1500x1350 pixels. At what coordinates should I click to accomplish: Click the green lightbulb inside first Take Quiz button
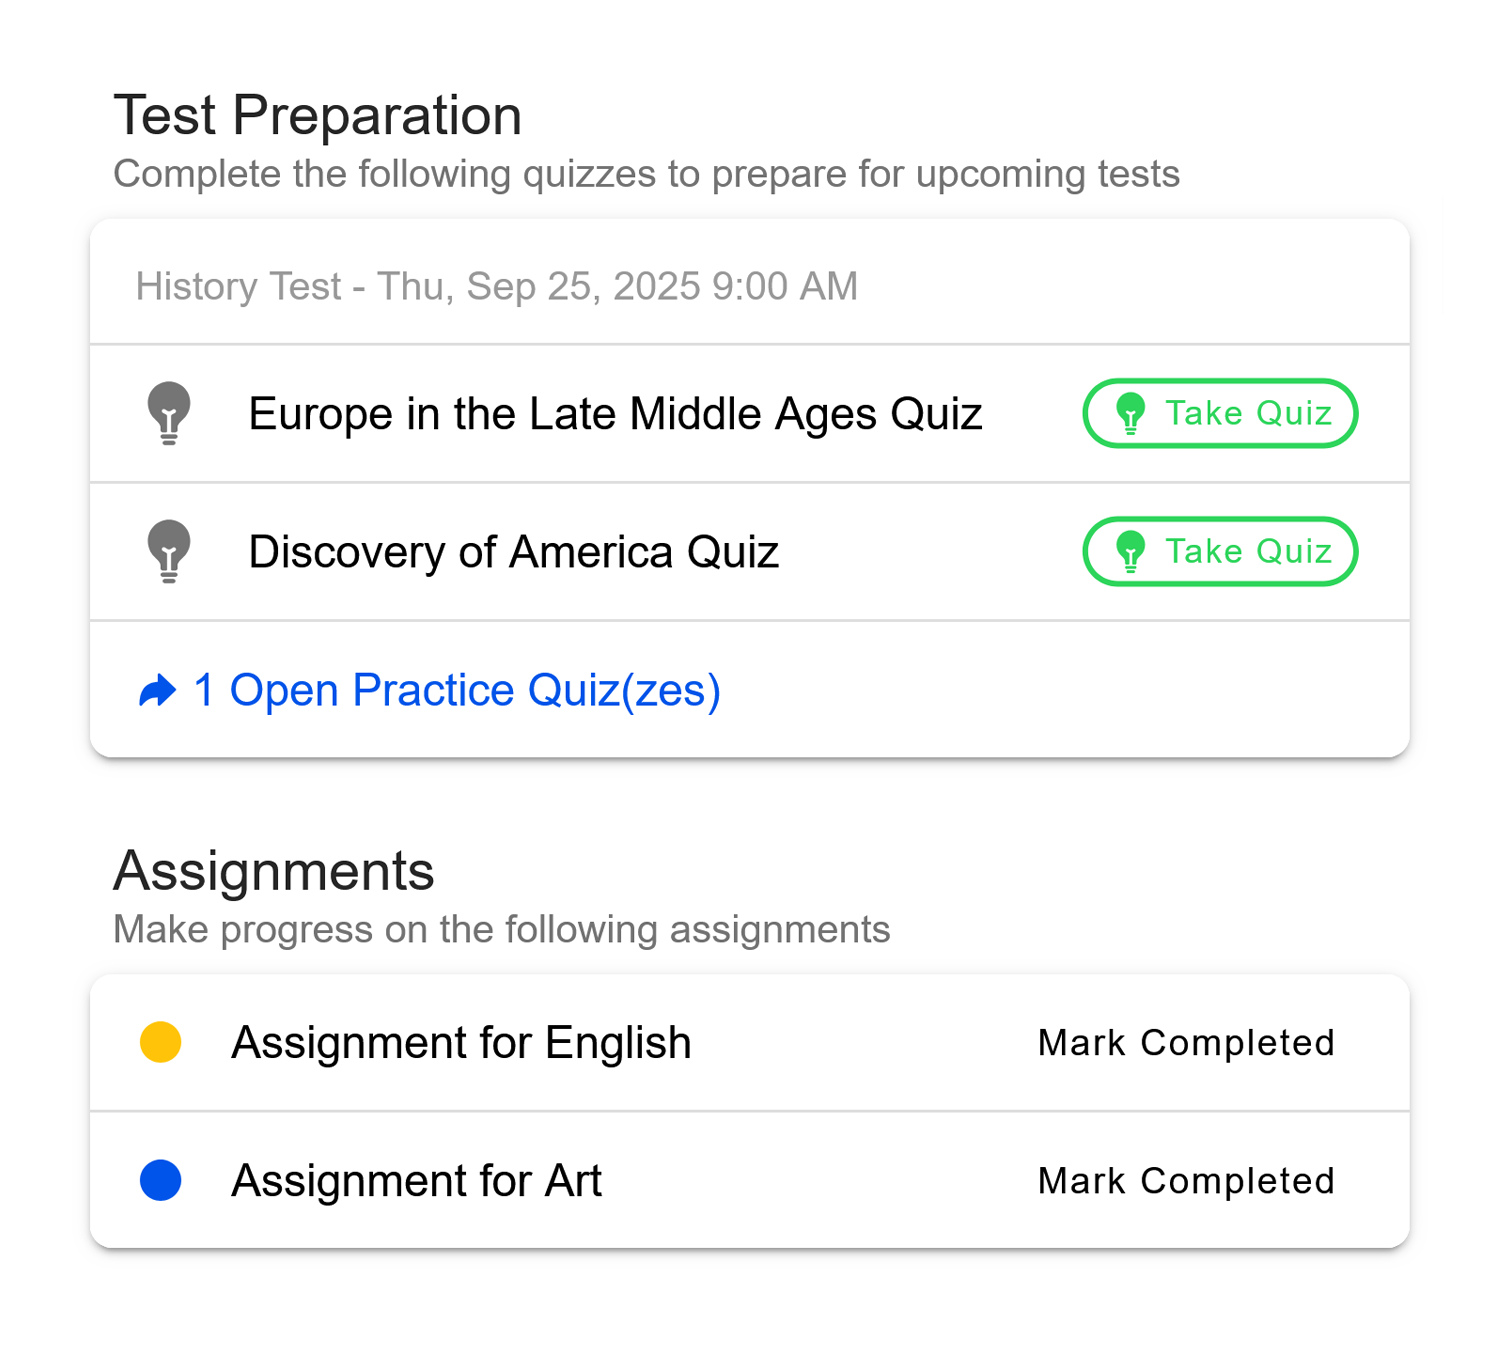1131,413
